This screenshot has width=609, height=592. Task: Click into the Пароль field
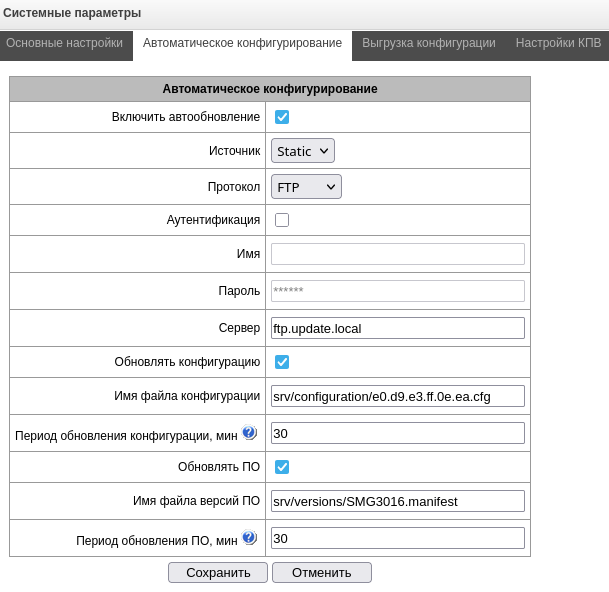pos(397,291)
